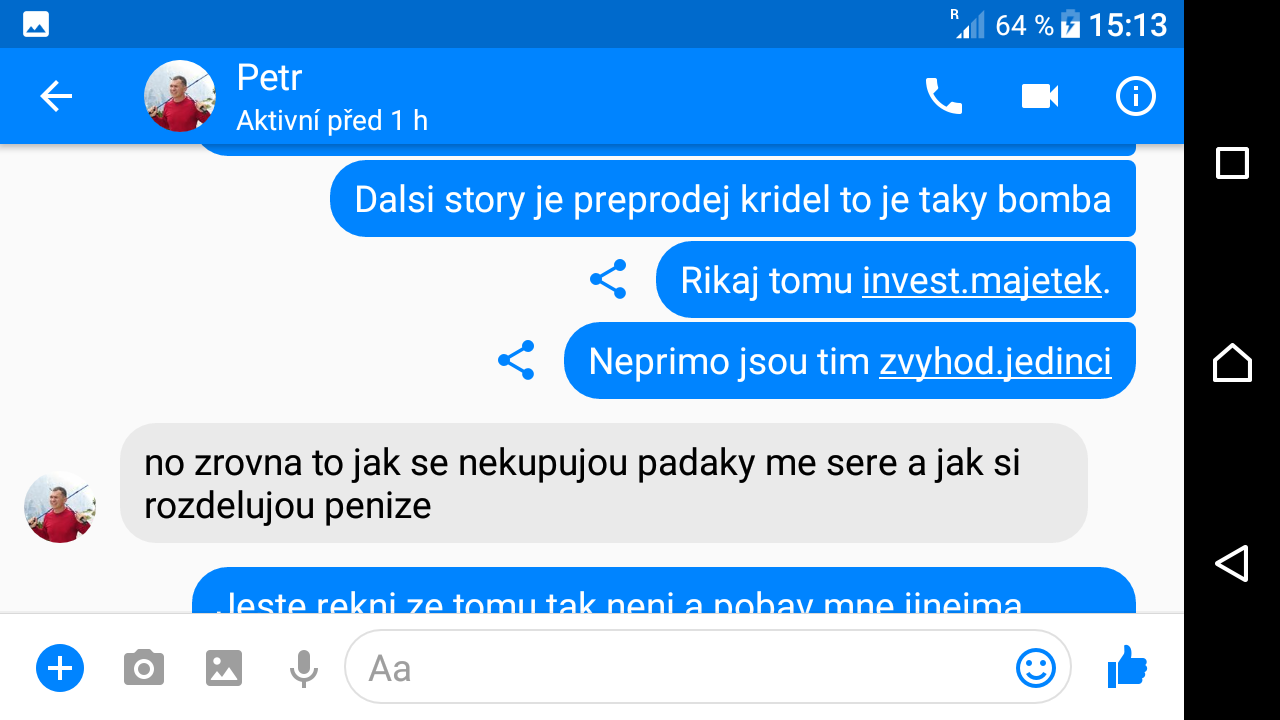This screenshot has height=720, width=1280.
Task: Tap Petr's avatar in the header
Action: (180, 96)
